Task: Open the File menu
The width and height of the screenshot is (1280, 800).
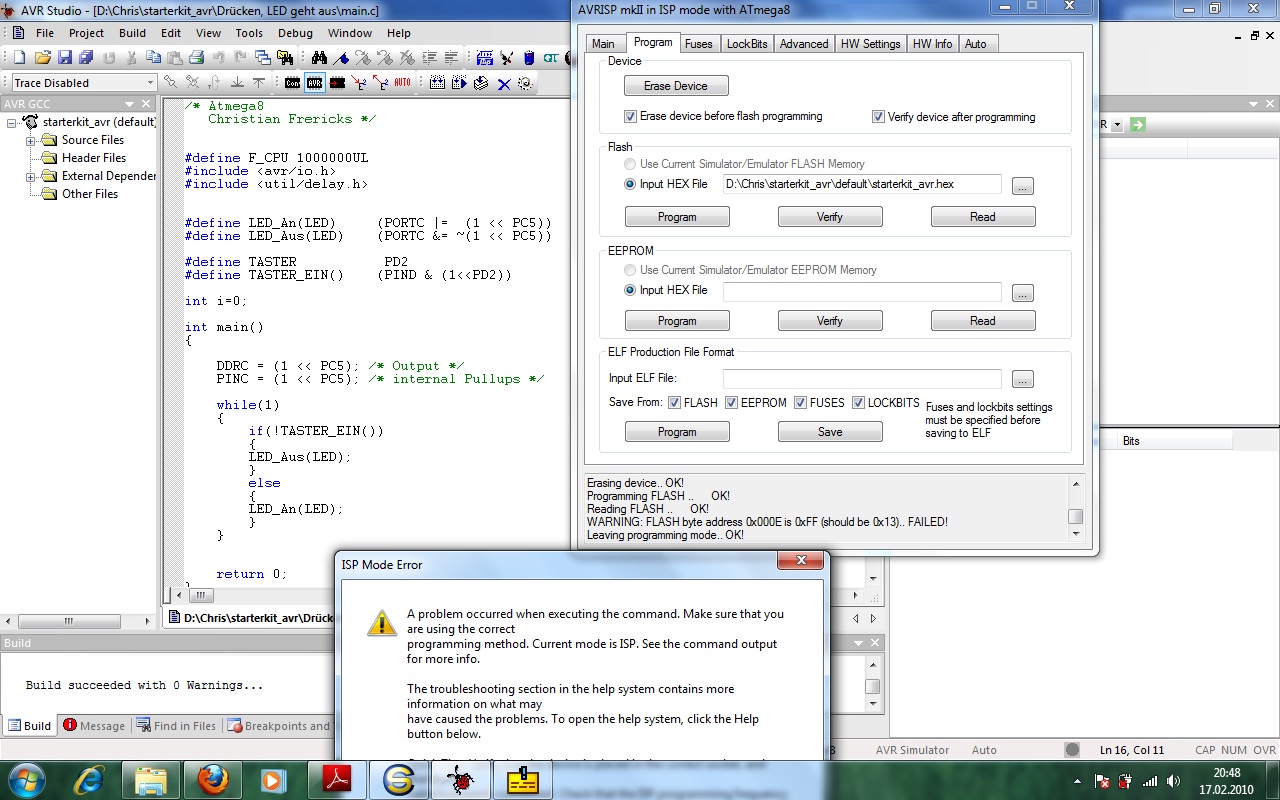Action: (45, 33)
